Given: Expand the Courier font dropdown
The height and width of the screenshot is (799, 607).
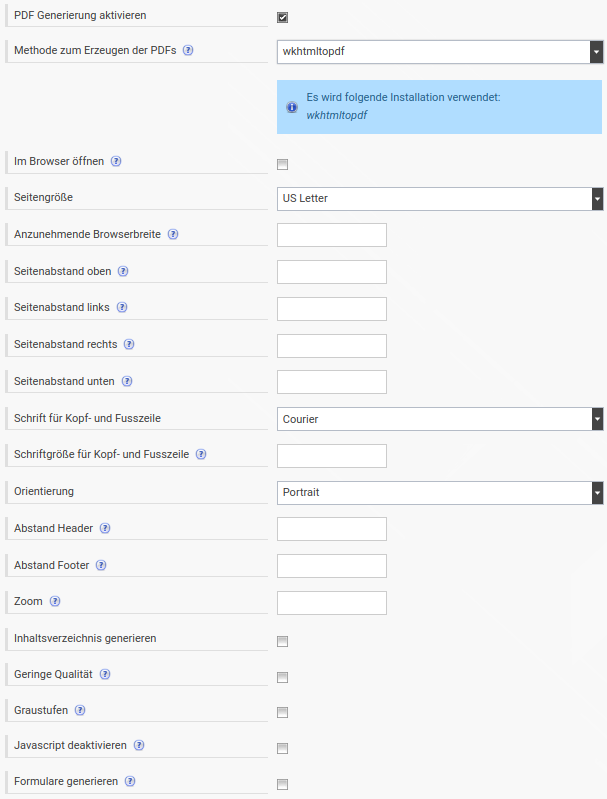Looking at the screenshot, I should coord(440,419).
